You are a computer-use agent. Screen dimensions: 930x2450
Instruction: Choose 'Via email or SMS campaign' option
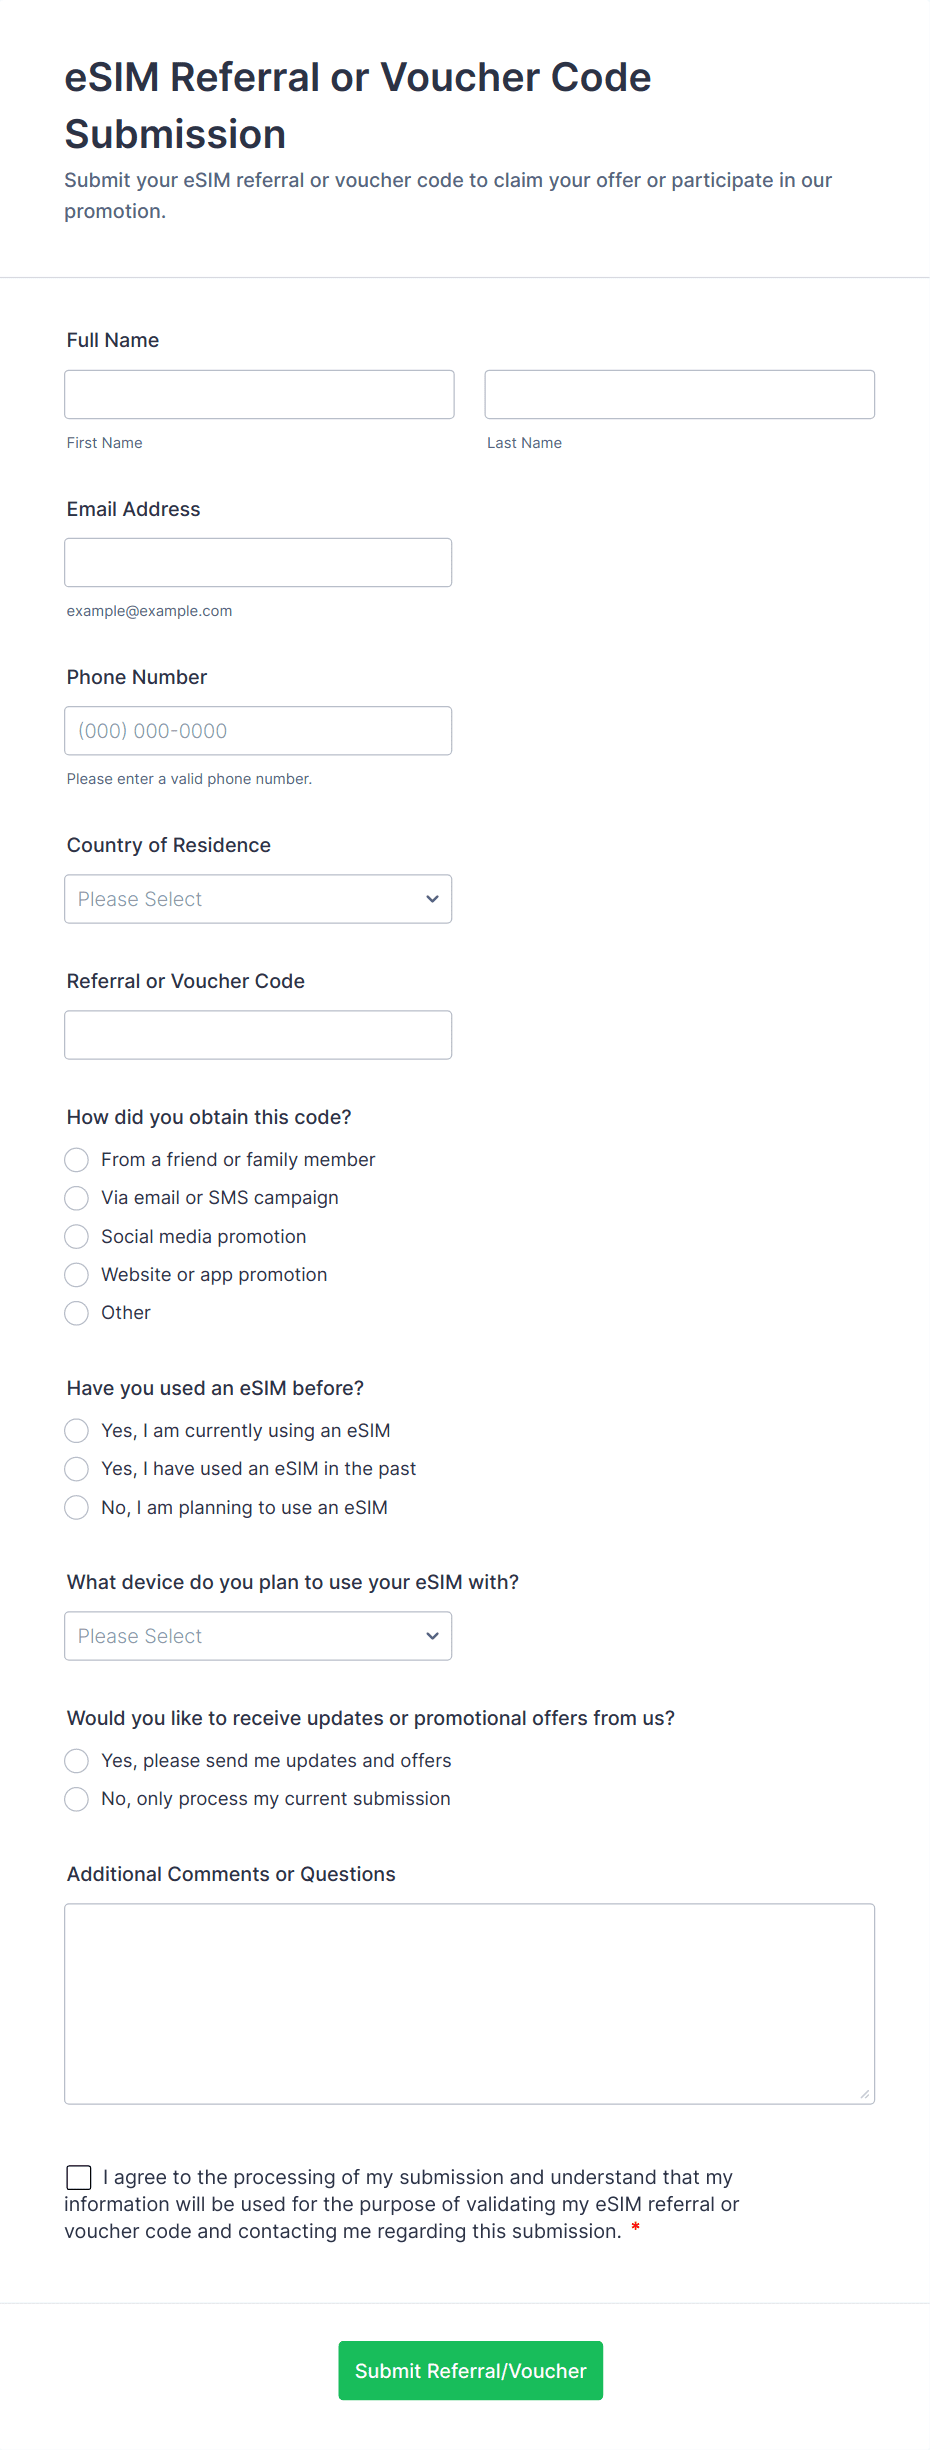[77, 1198]
